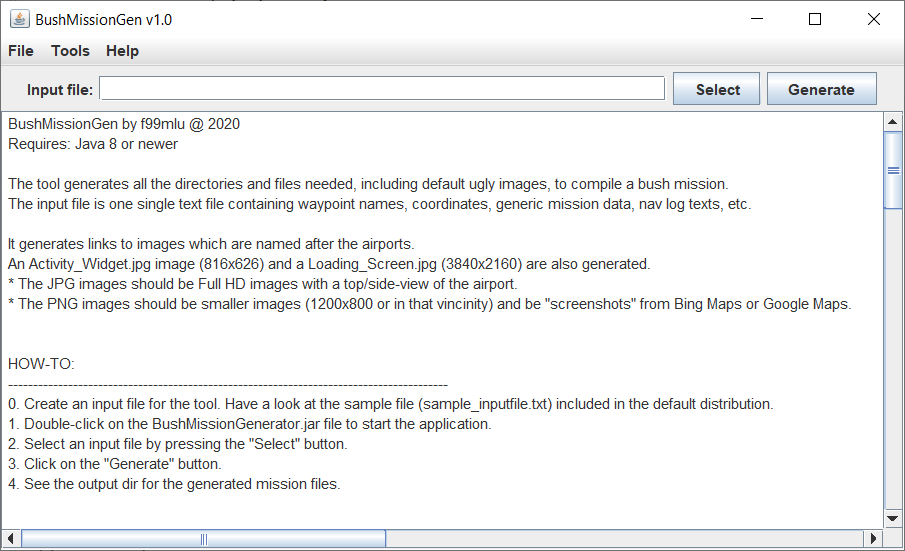Screen dimensions: 905x551
Task: Open the Tools menu
Action: click(70, 51)
